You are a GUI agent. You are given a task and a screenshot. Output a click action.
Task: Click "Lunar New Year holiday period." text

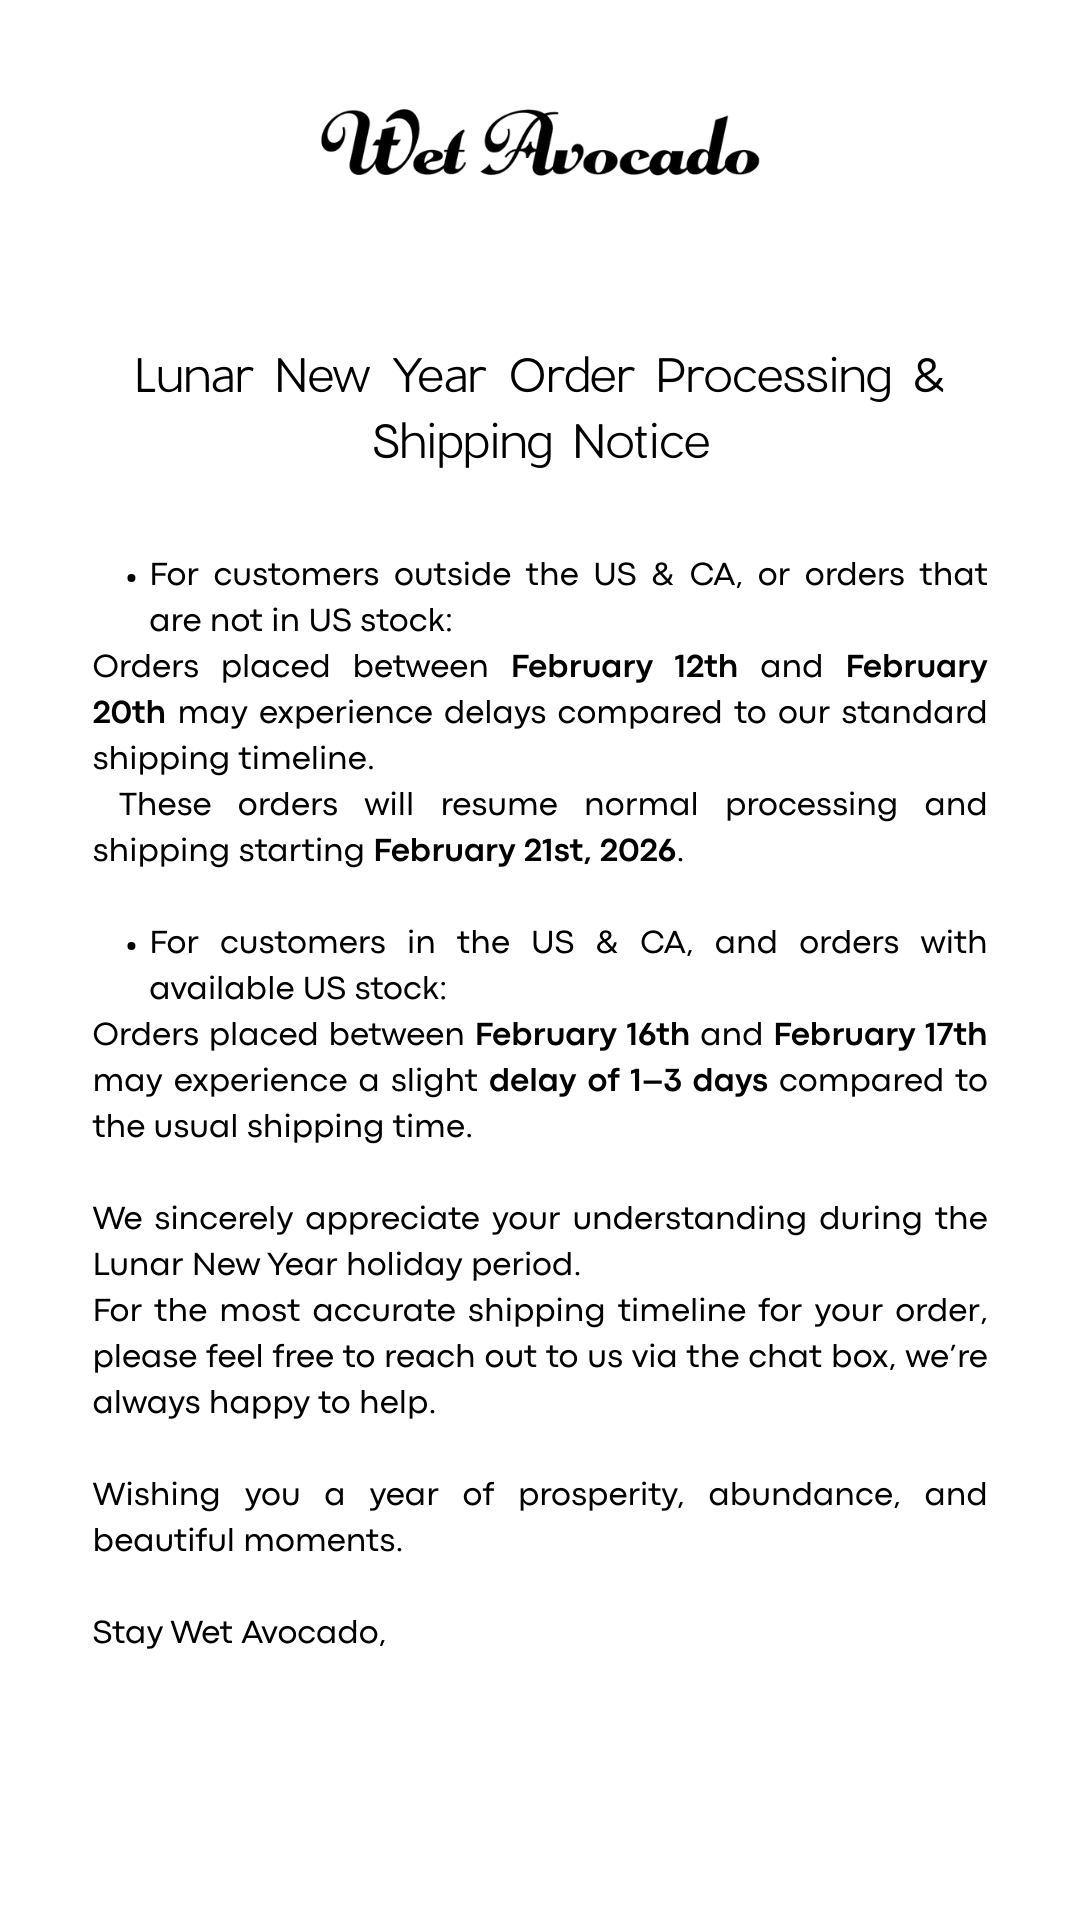(336, 1264)
